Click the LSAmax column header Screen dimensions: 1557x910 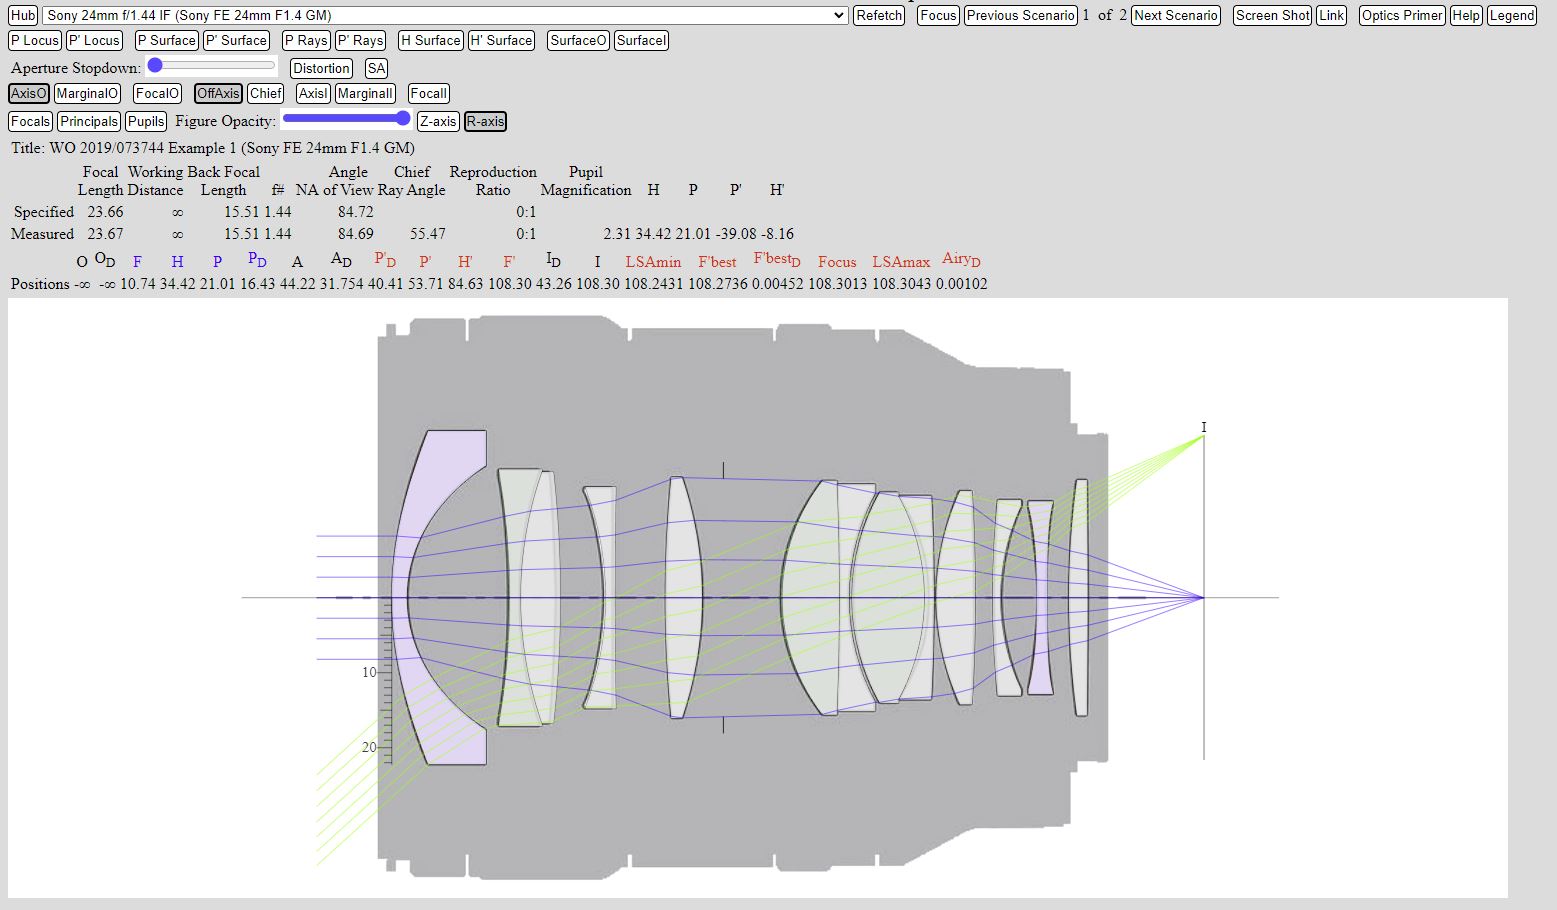click(901, 262)
